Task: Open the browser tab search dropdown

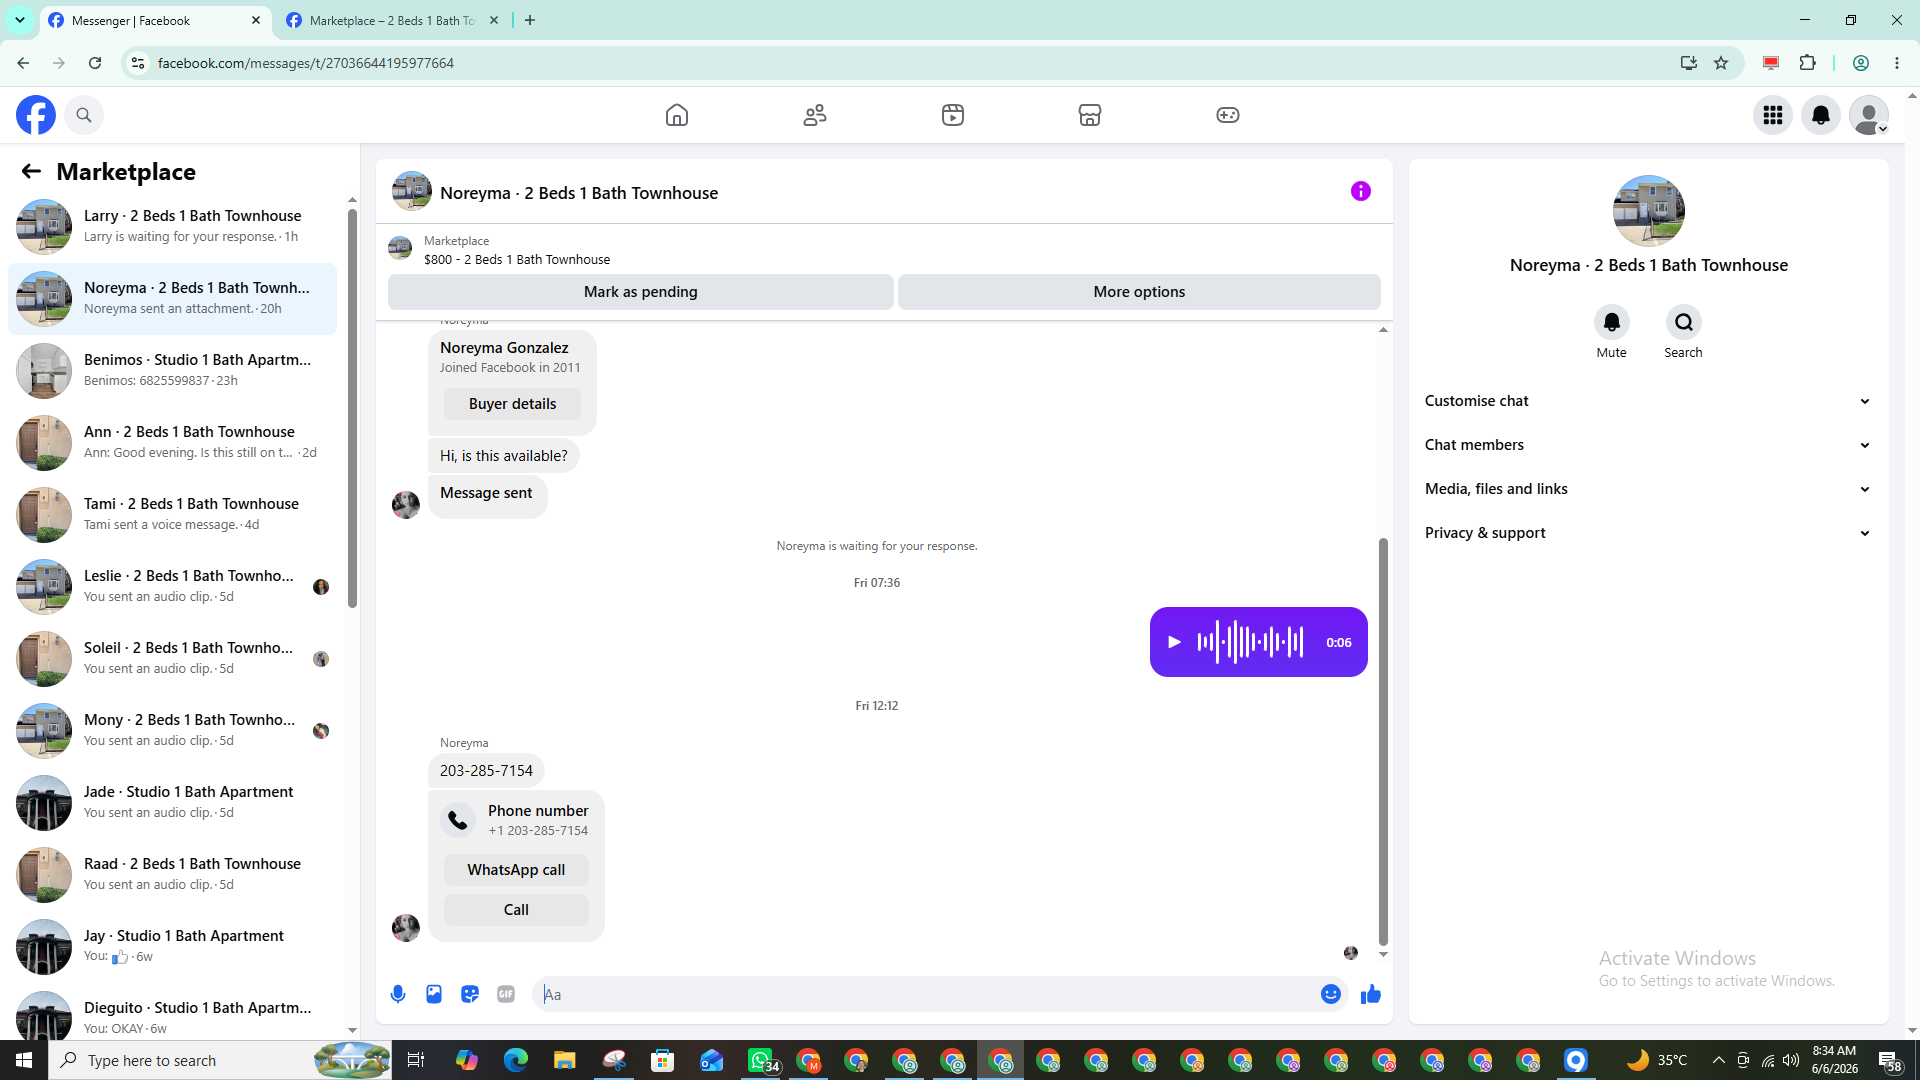Action: pos(19,20)
